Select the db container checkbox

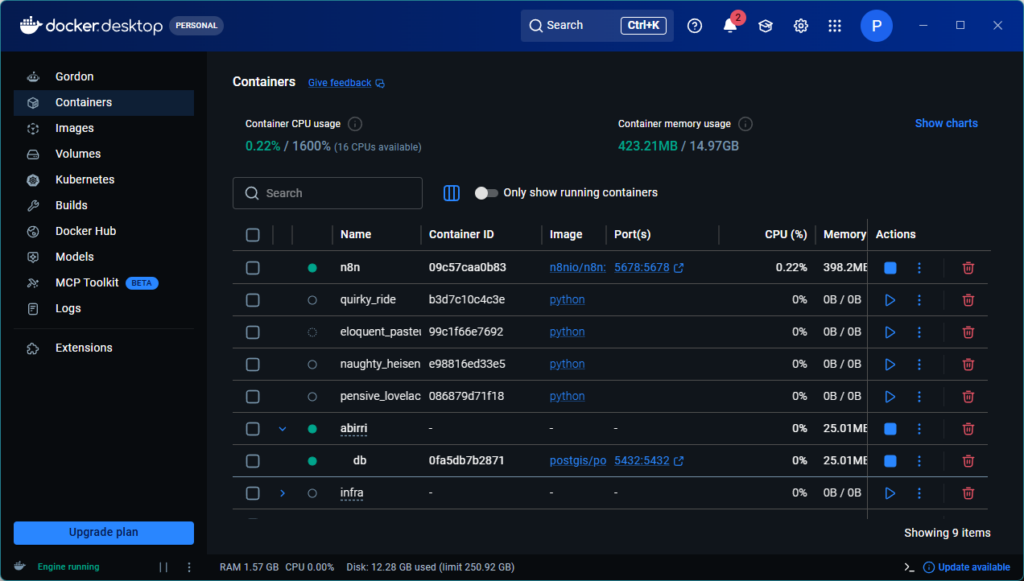253,461
